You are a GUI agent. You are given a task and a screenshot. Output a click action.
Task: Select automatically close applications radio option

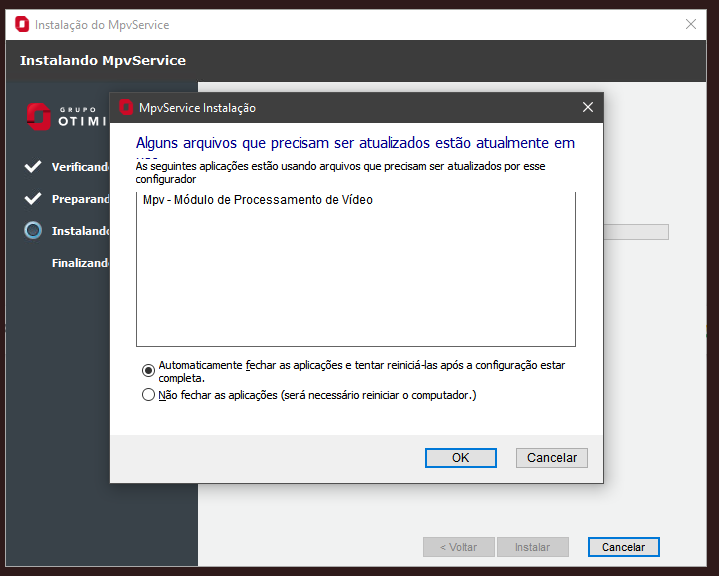[x=148, y=370]
